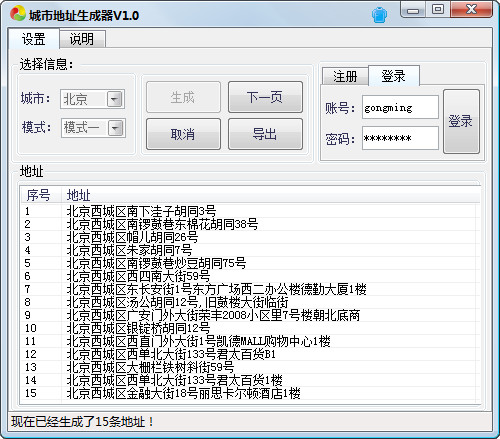The image size is (500, 439).
Task: Select row 东长安街1号东方广场 address
Action: pyautogui.click(x=250, y=289)
